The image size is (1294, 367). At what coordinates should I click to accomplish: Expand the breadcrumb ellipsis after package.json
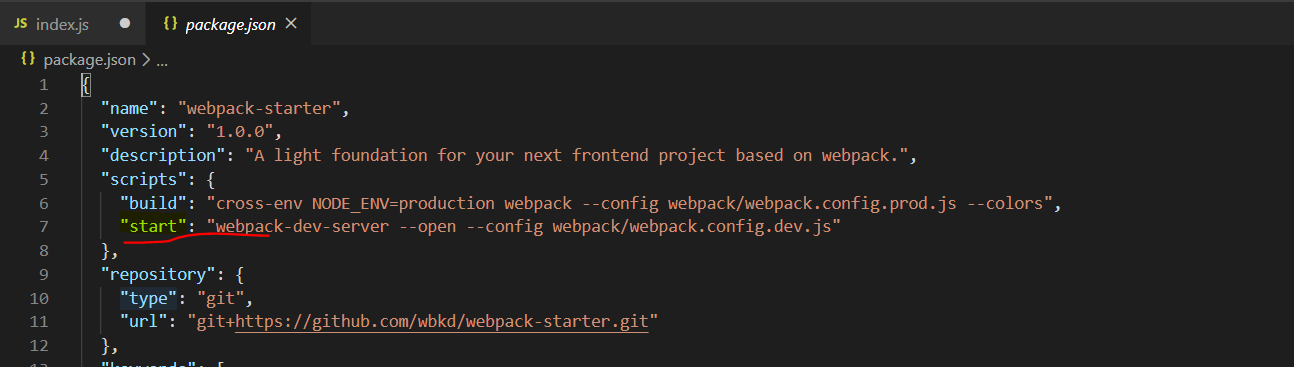(x=163, y=61)
